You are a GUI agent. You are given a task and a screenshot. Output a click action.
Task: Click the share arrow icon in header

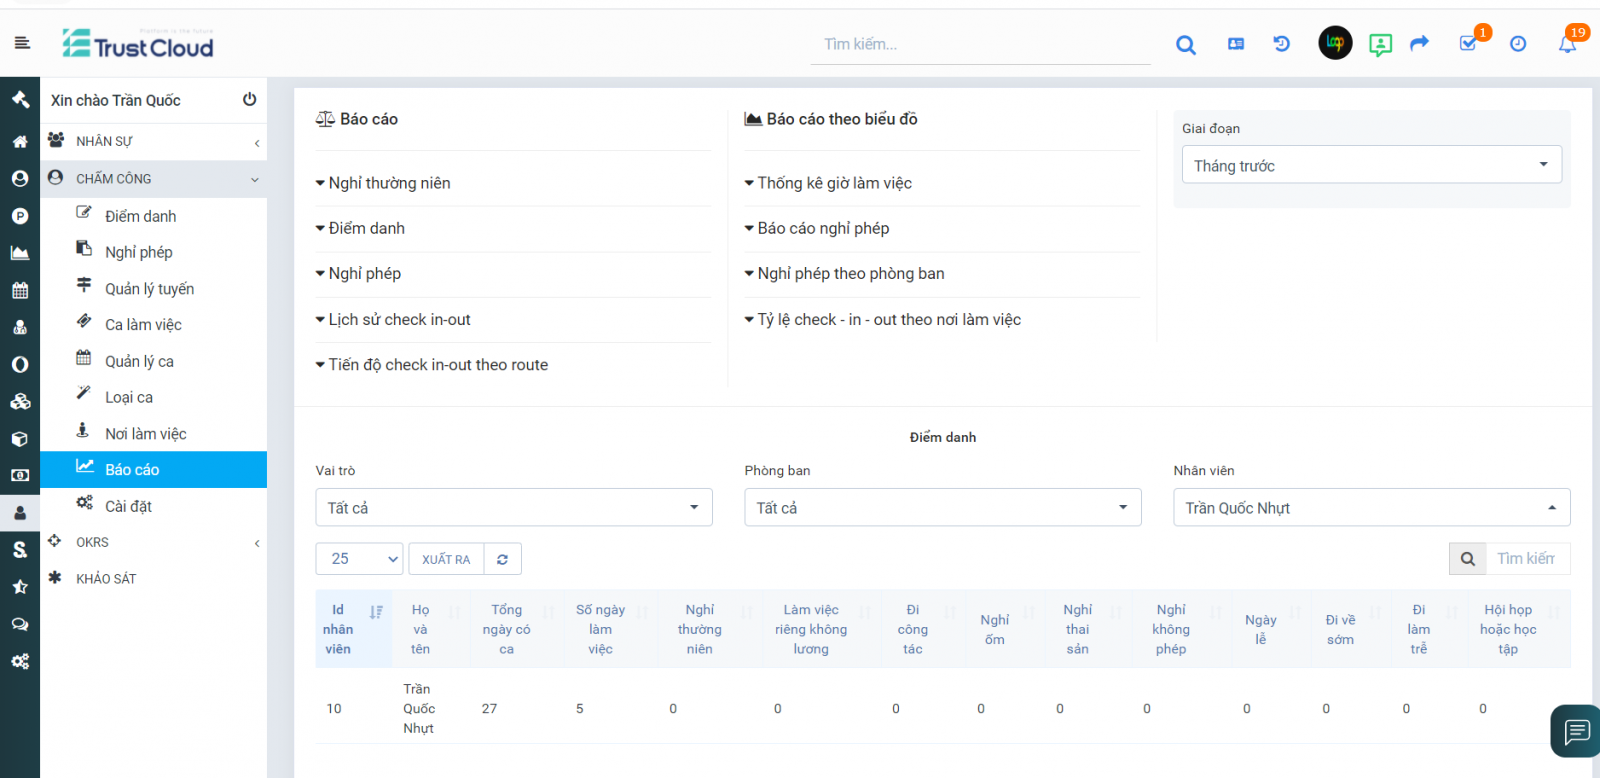(1419, 43)
